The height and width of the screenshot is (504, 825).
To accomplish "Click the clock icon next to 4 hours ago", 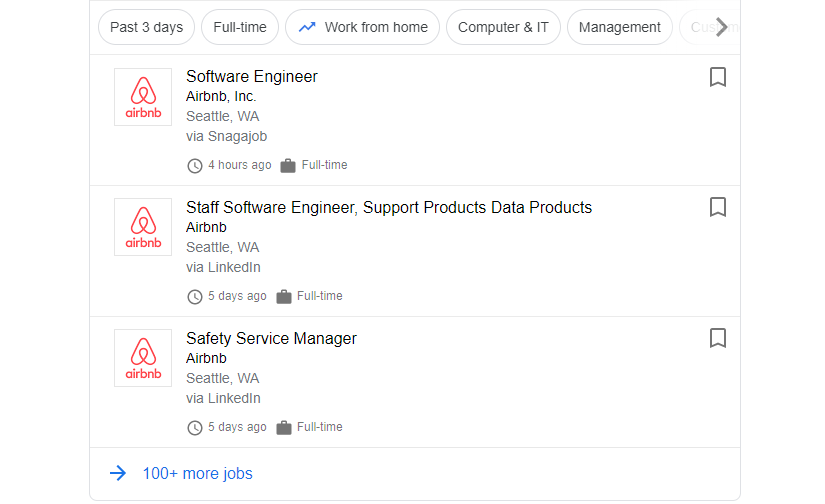I will 195,166.
